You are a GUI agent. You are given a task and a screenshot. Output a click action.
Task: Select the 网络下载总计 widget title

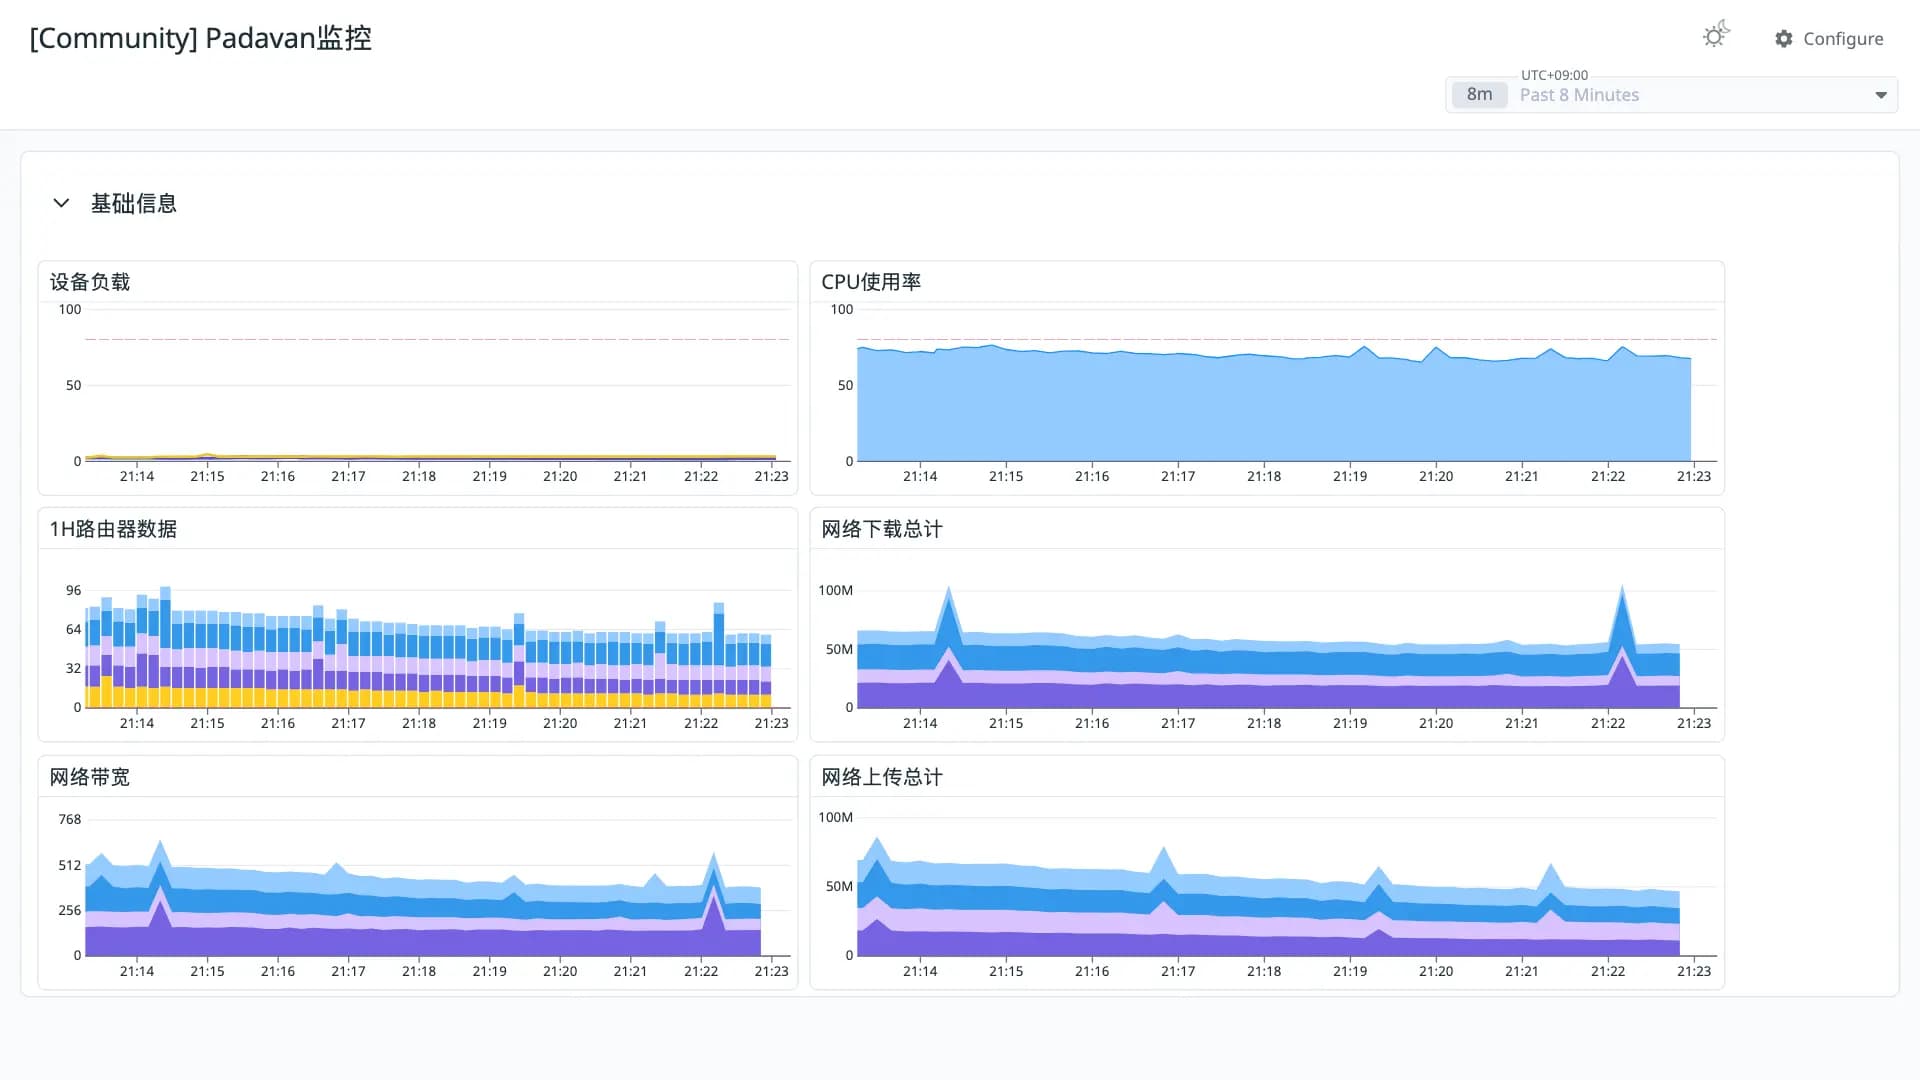tap(882, 529)
